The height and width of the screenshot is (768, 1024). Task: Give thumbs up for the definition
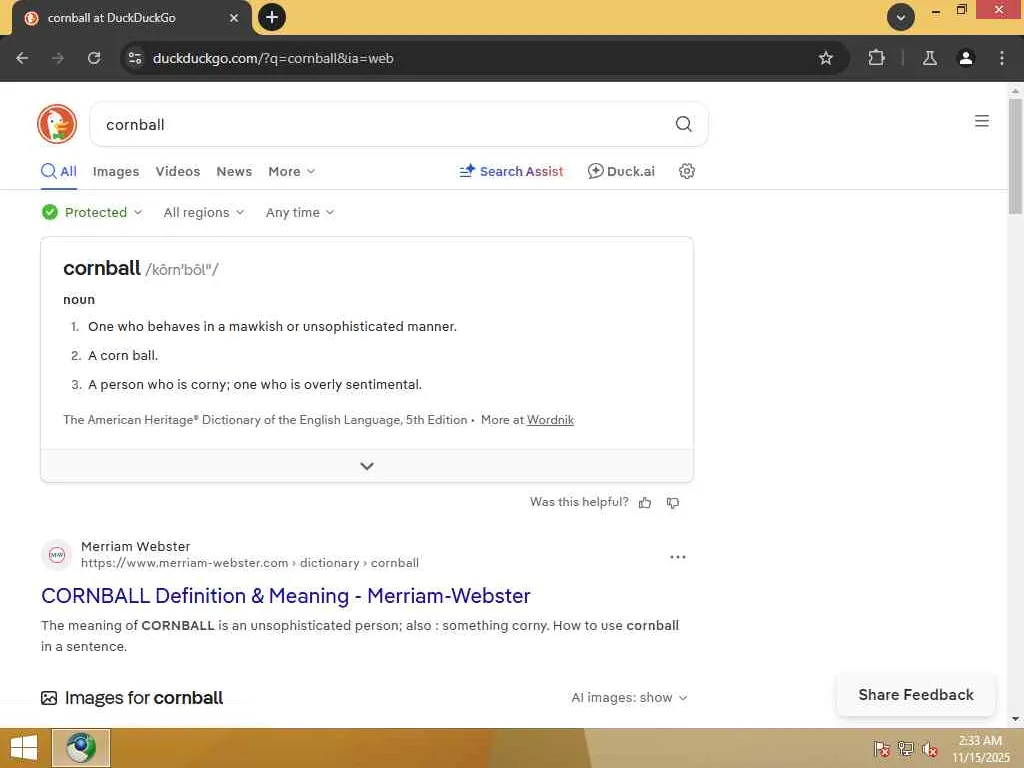tap(645, 503)
